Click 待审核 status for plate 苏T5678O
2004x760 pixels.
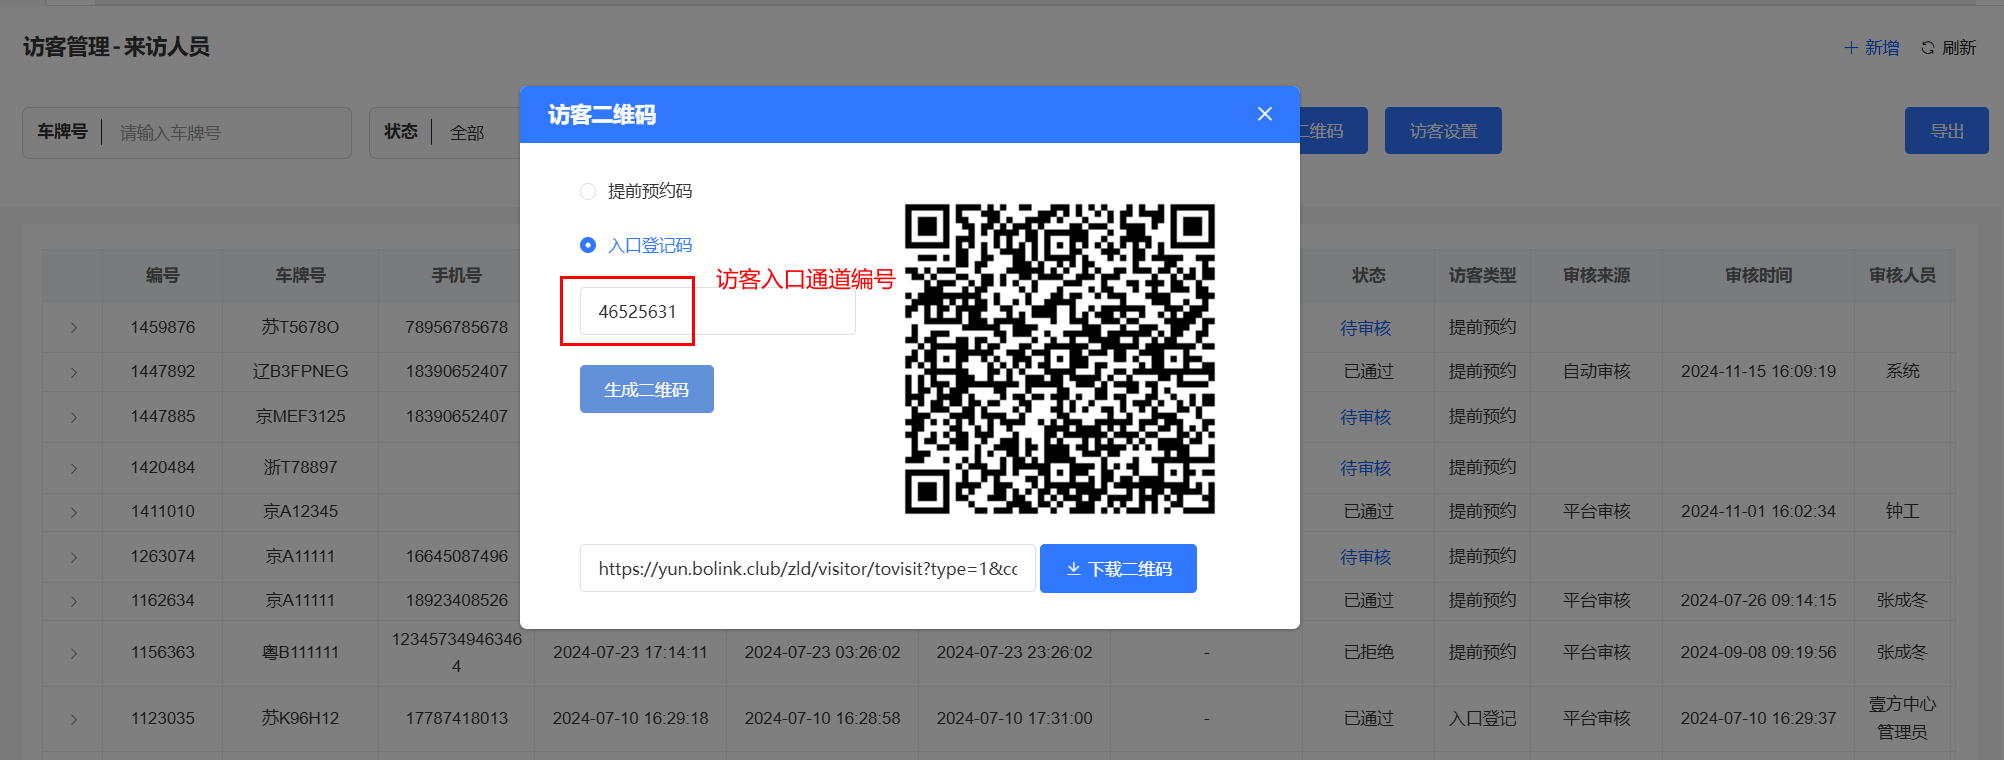[x=1366, y=328]
